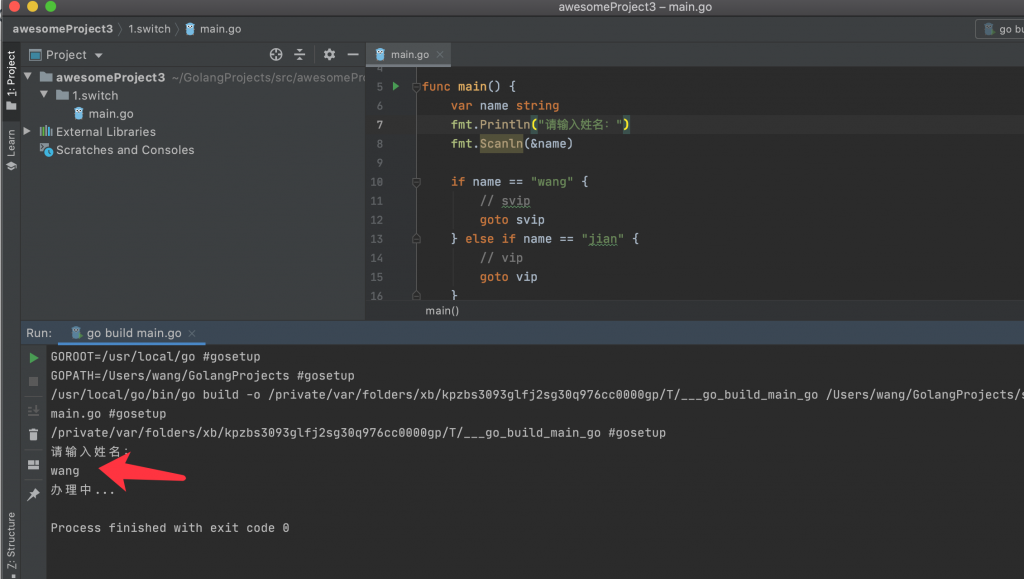Click the goto vip statement

tap(509, 277)
